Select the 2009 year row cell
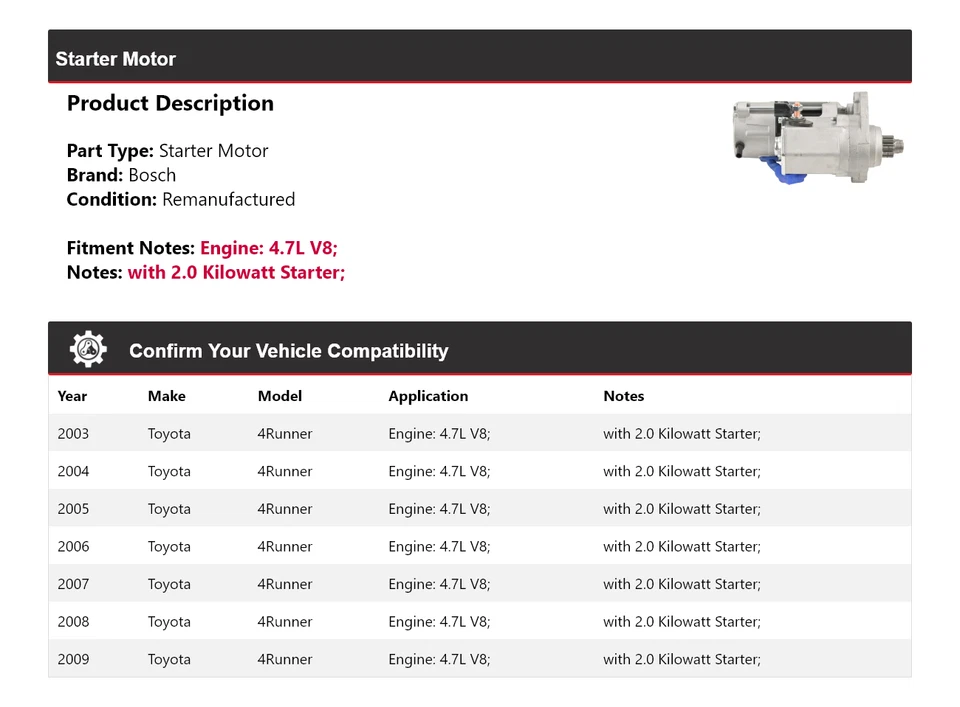960x707 pixels. [x=73, y=659]
